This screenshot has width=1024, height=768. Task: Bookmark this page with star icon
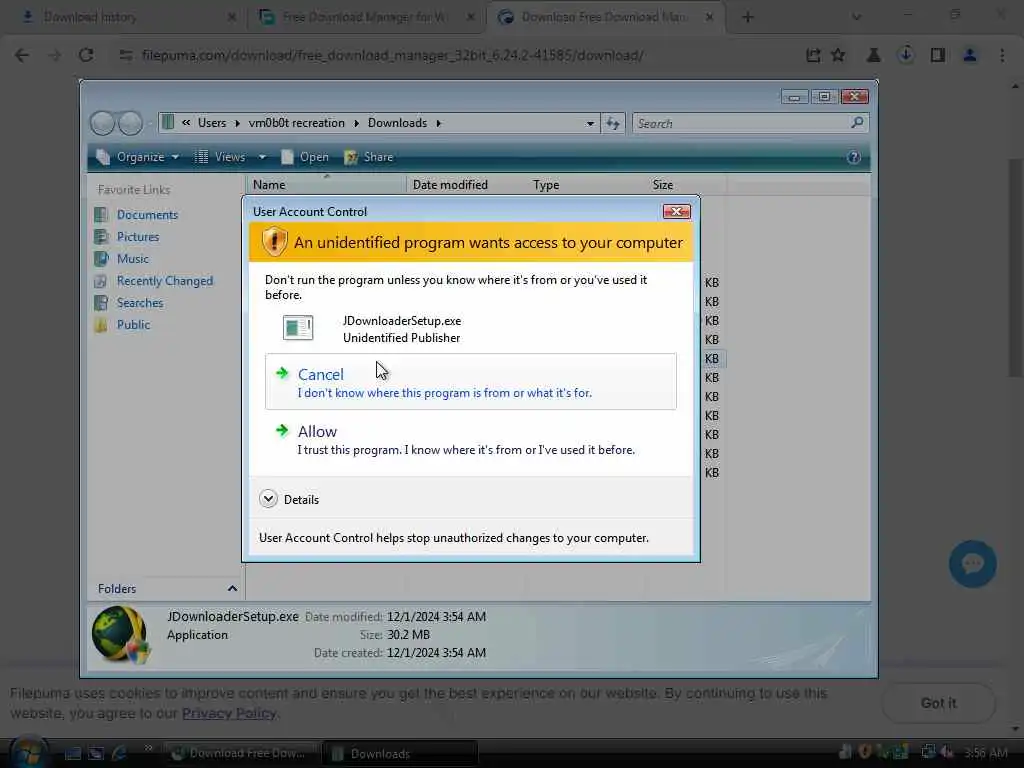tap(839, 56)
